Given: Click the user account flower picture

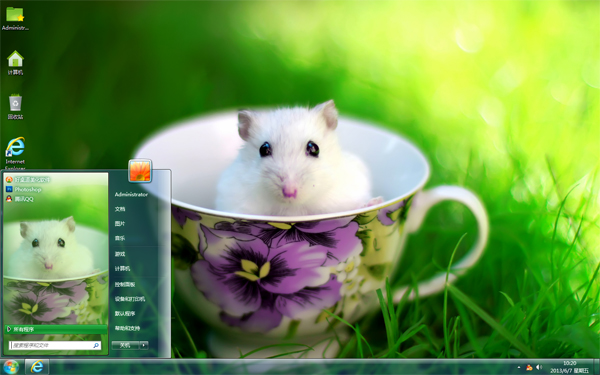Looking at the screenshot, I should pos(140,170).
